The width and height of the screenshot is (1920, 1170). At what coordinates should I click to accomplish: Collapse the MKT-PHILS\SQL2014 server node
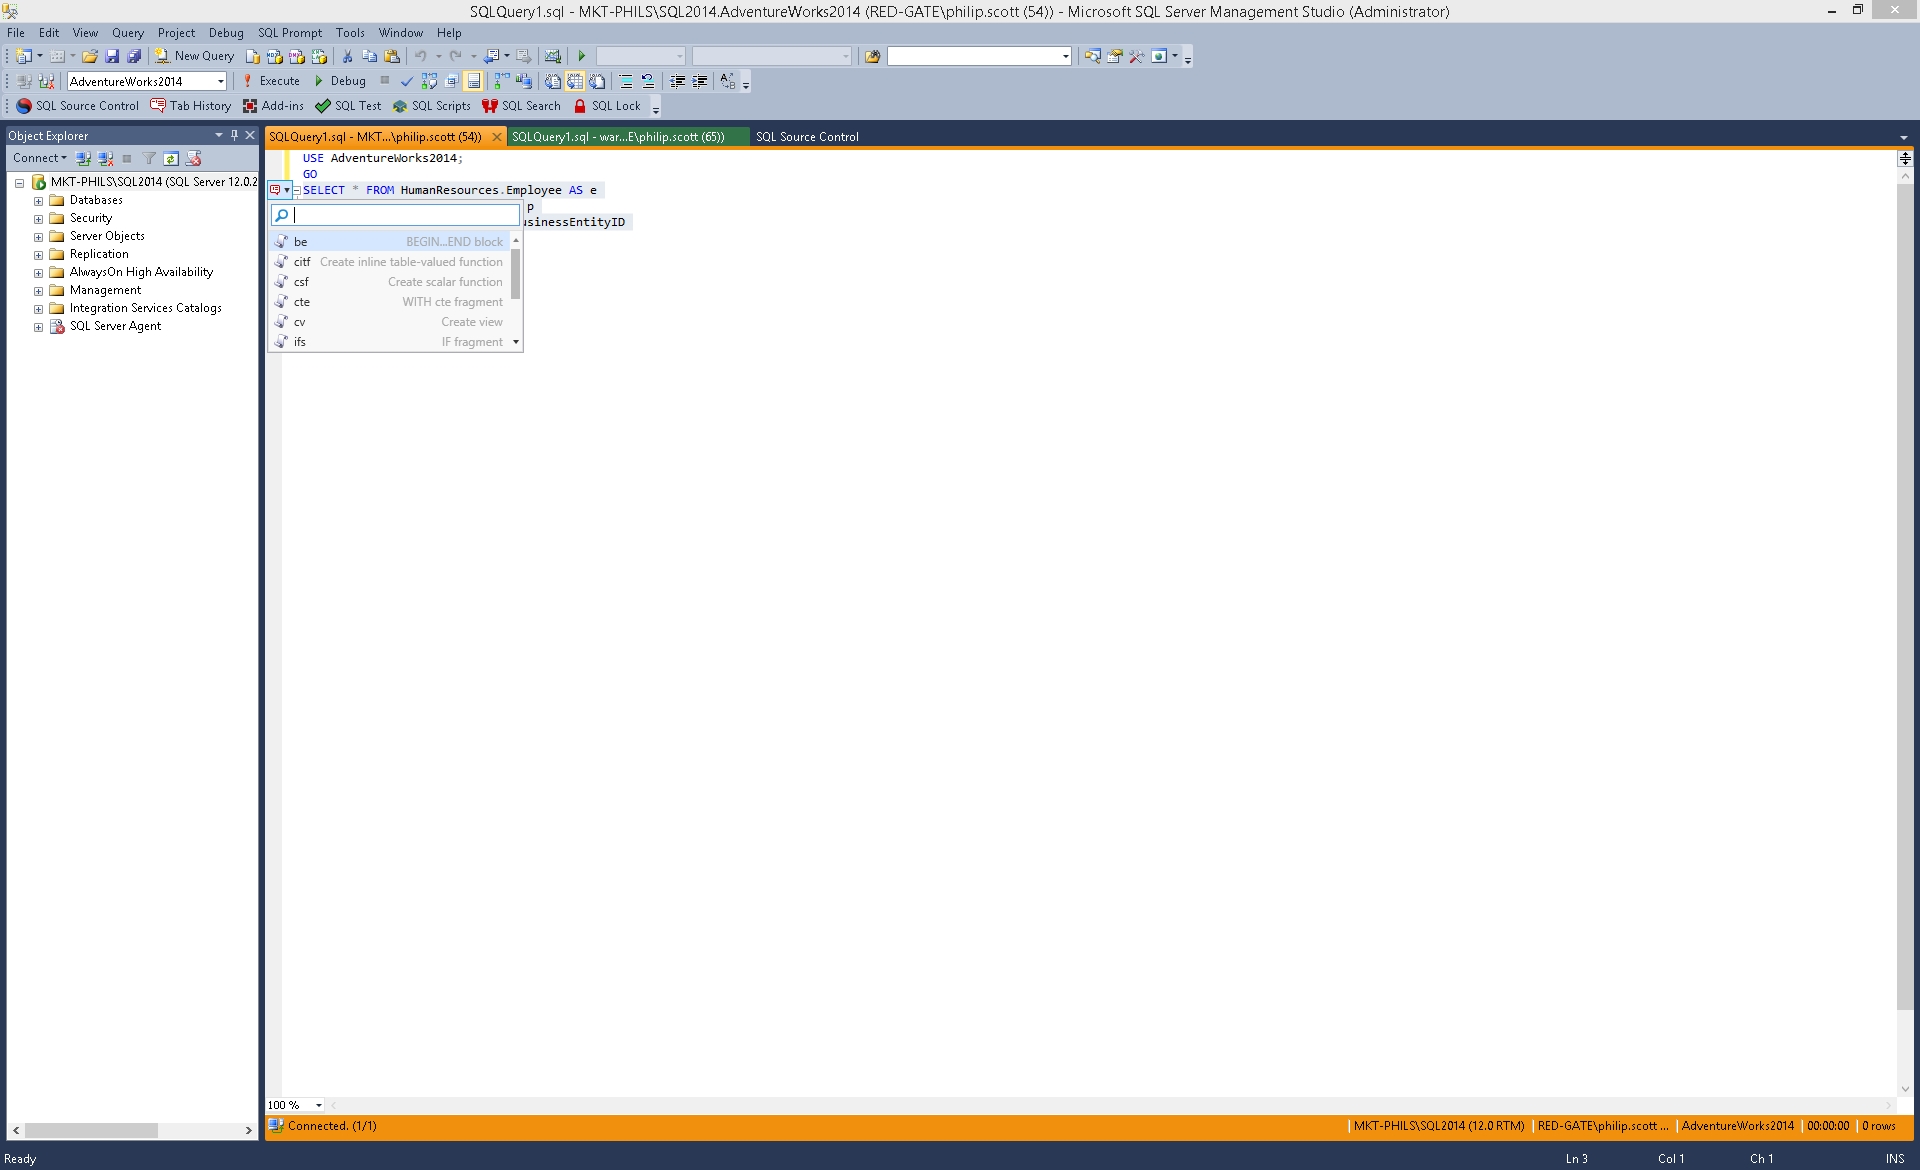(19, 183)
